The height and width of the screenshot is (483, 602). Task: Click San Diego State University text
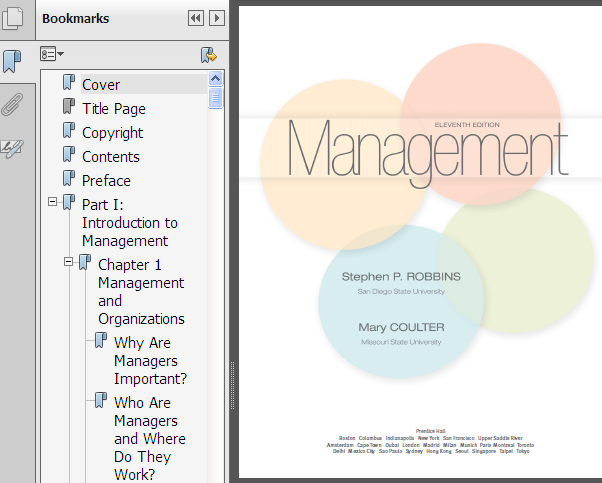point(401,291)
